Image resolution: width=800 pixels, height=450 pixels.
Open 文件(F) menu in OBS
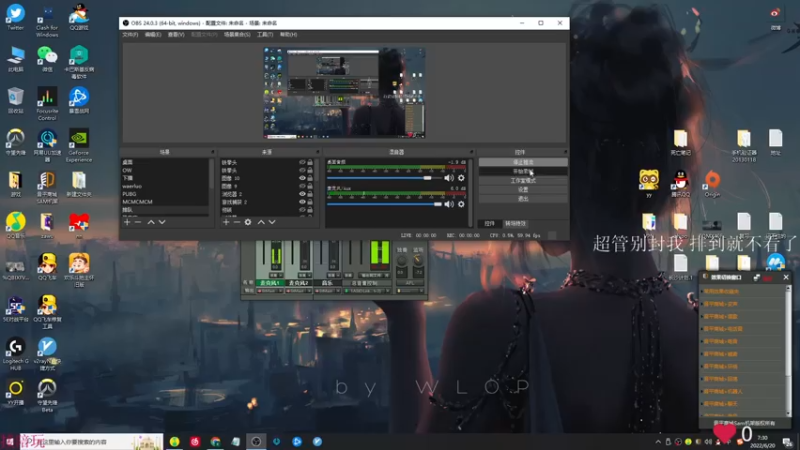point(130,35)
